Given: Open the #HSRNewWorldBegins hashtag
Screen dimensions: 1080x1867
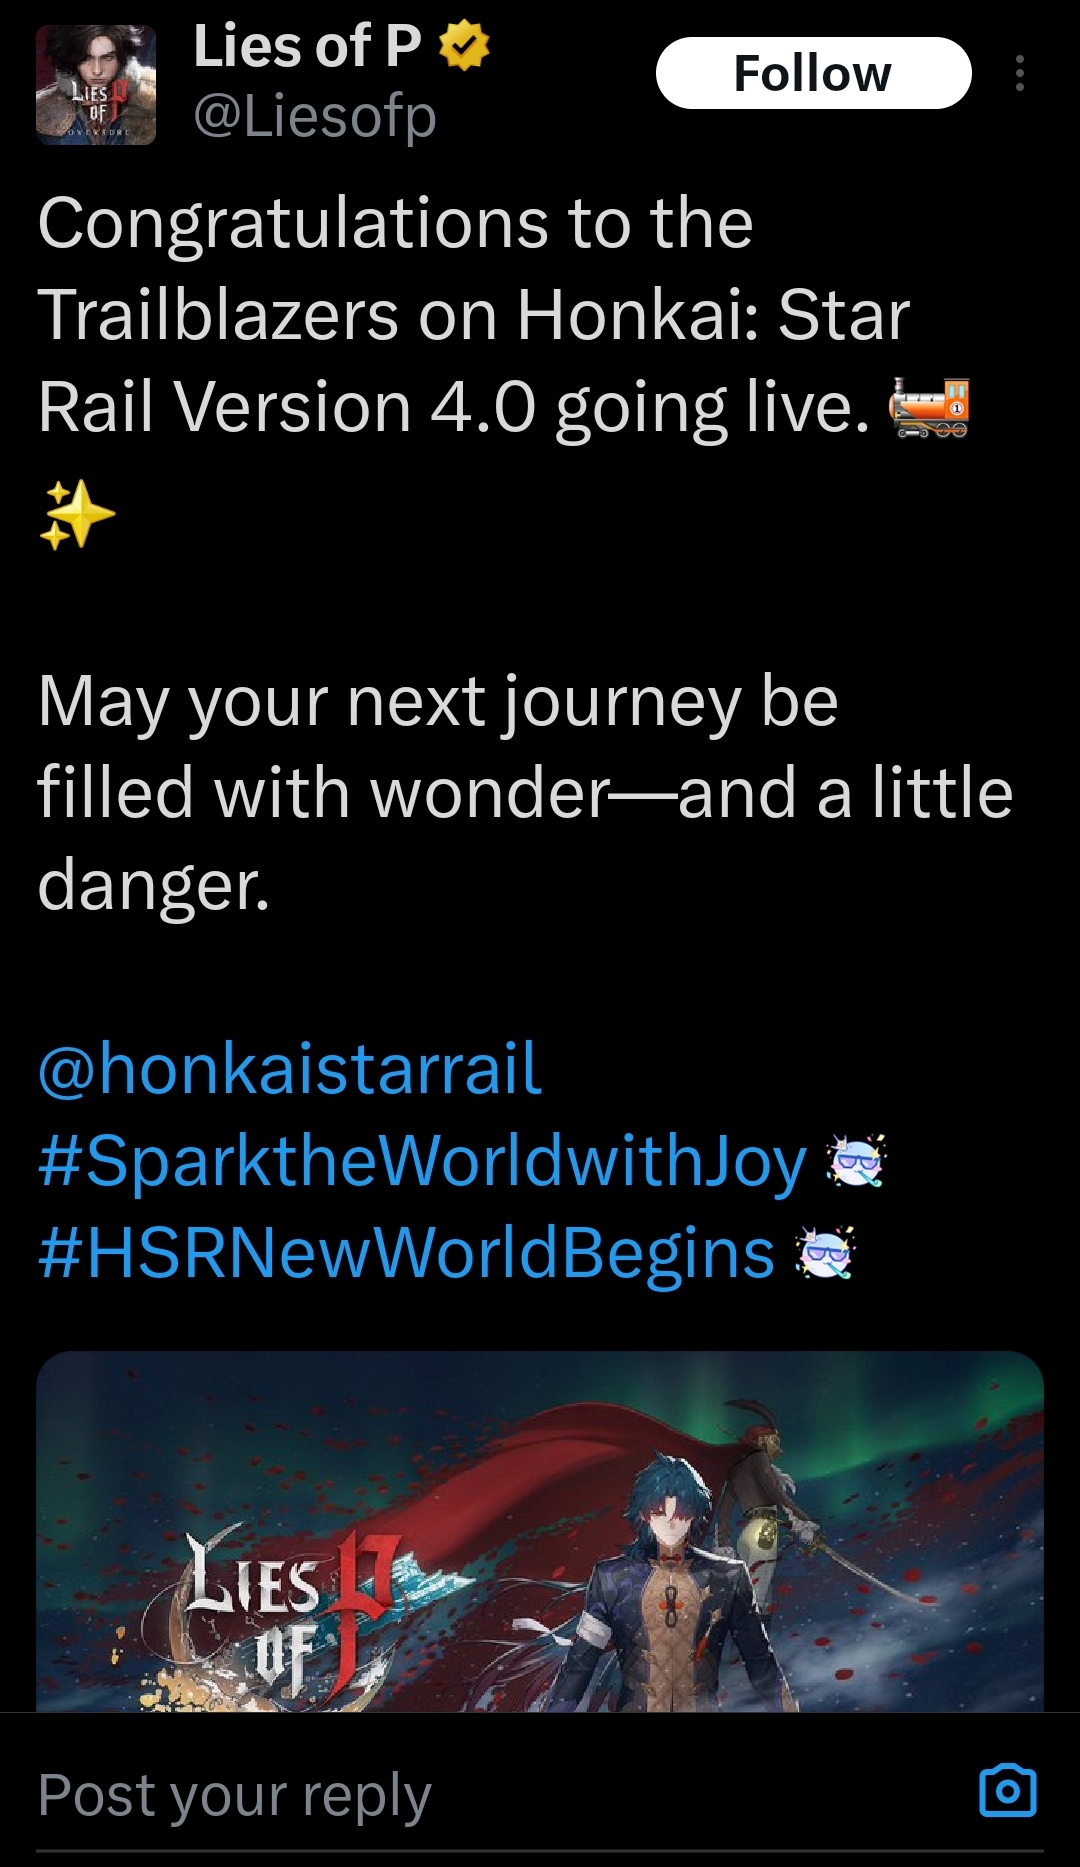Looking at the screenshot, I should [x=406, y=1254].
